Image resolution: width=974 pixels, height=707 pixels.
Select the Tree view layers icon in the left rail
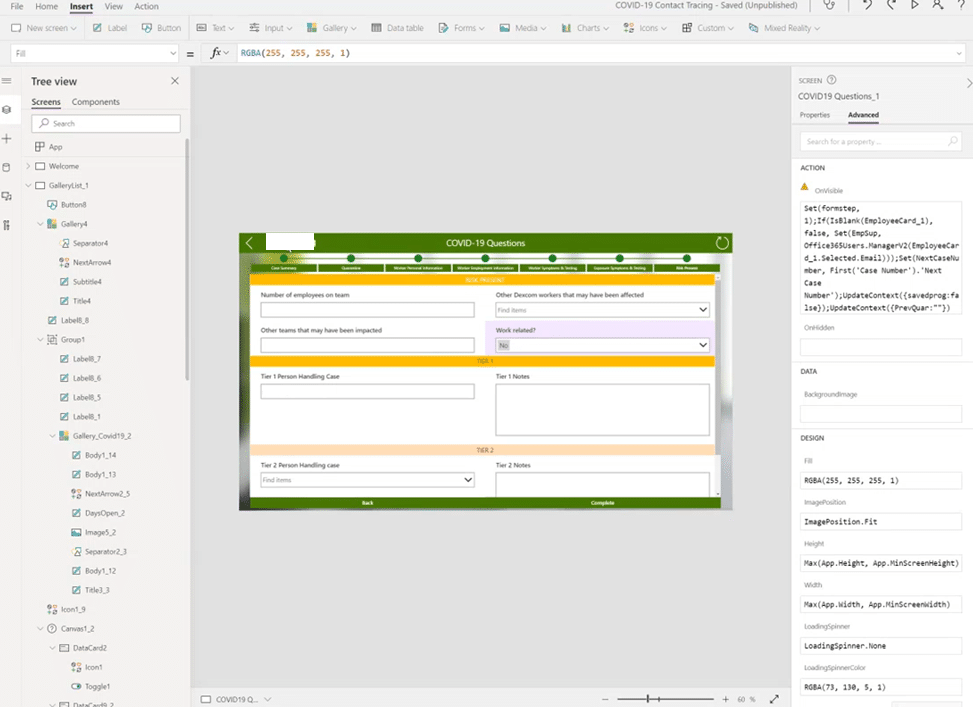click(x=7, y=109)
